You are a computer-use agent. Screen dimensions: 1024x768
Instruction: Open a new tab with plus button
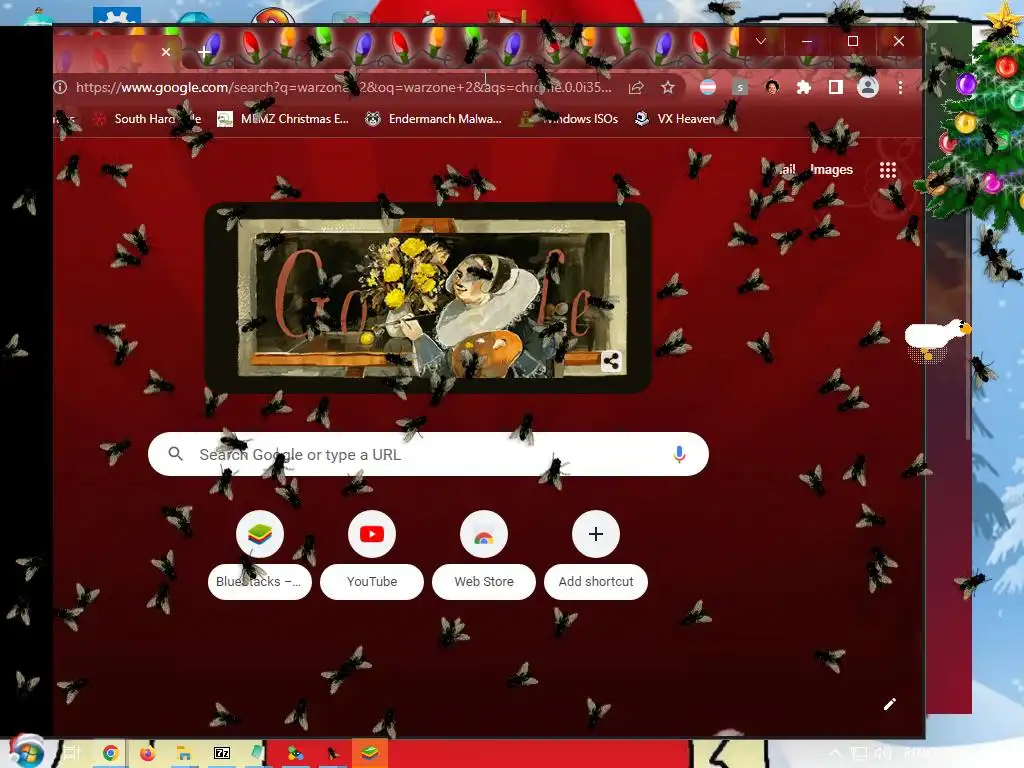pyautogui.click(x=204, y=52)
